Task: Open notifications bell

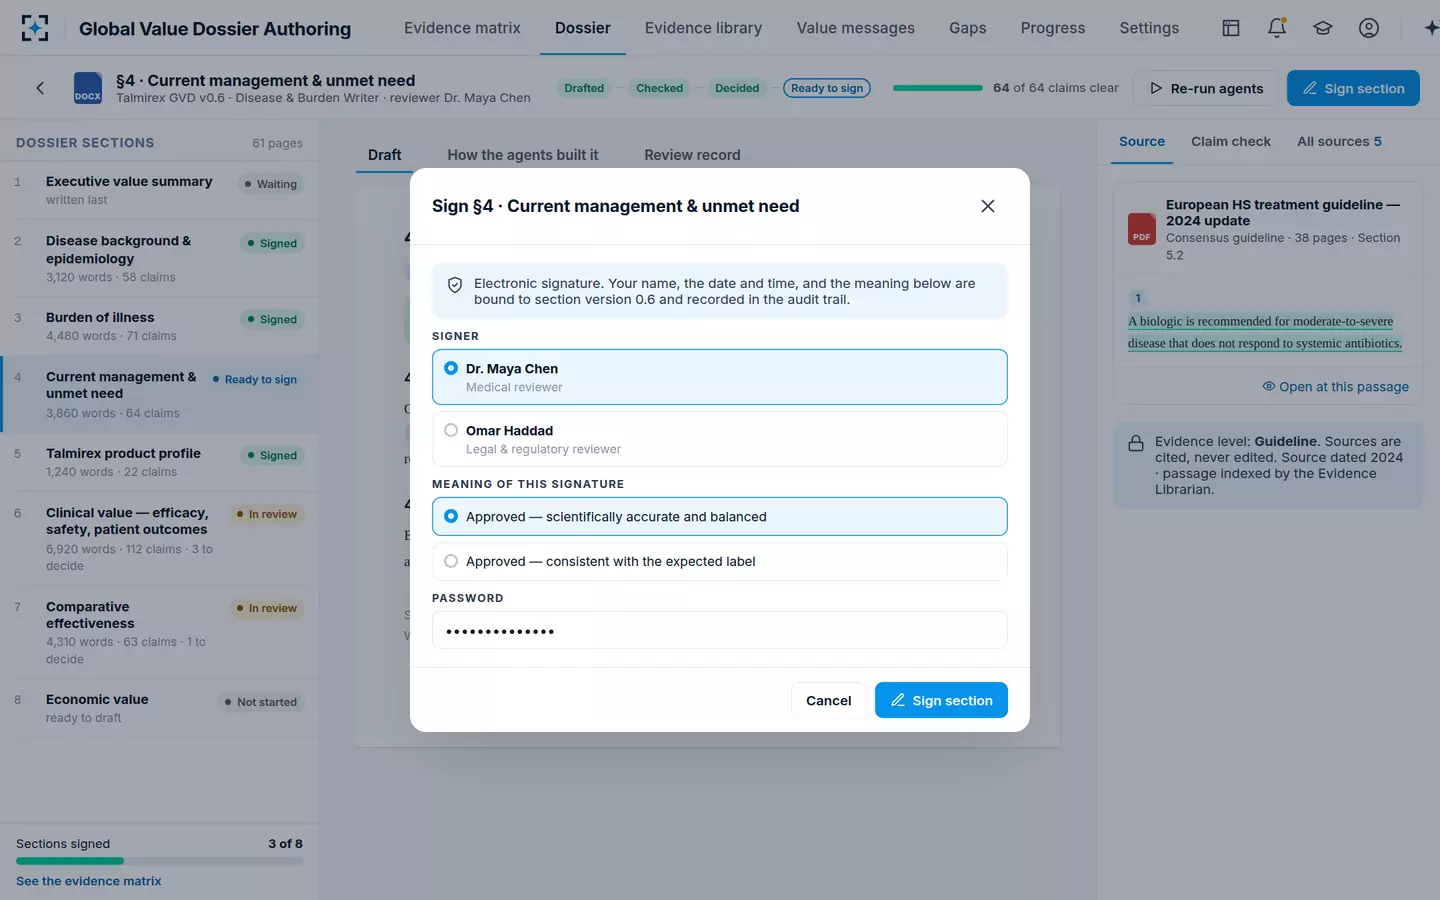Action: click(x=1277, y=28)
